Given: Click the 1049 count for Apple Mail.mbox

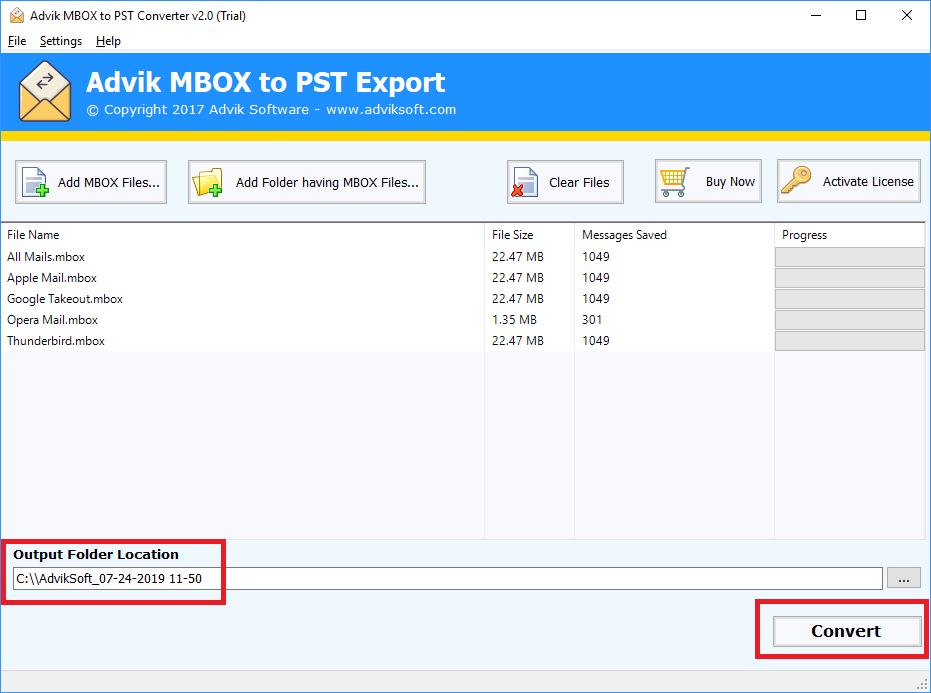Looking at the screenshot, I should point(596,278).
